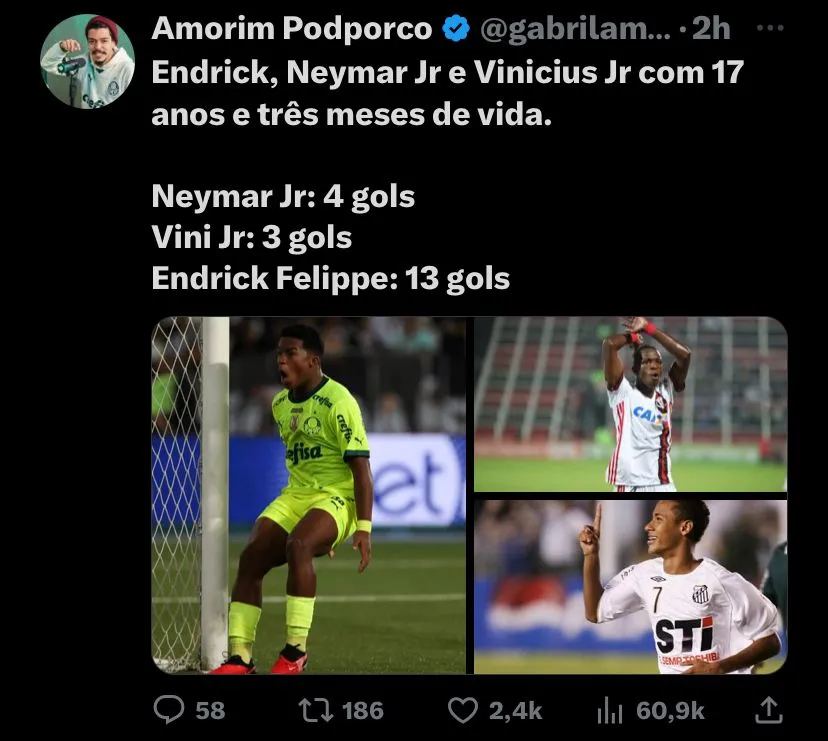Image resolution: width=828 pixels, height=741 pixels.
Task: Share the tweet with the upload icon
Action: [x=768, y=709]
